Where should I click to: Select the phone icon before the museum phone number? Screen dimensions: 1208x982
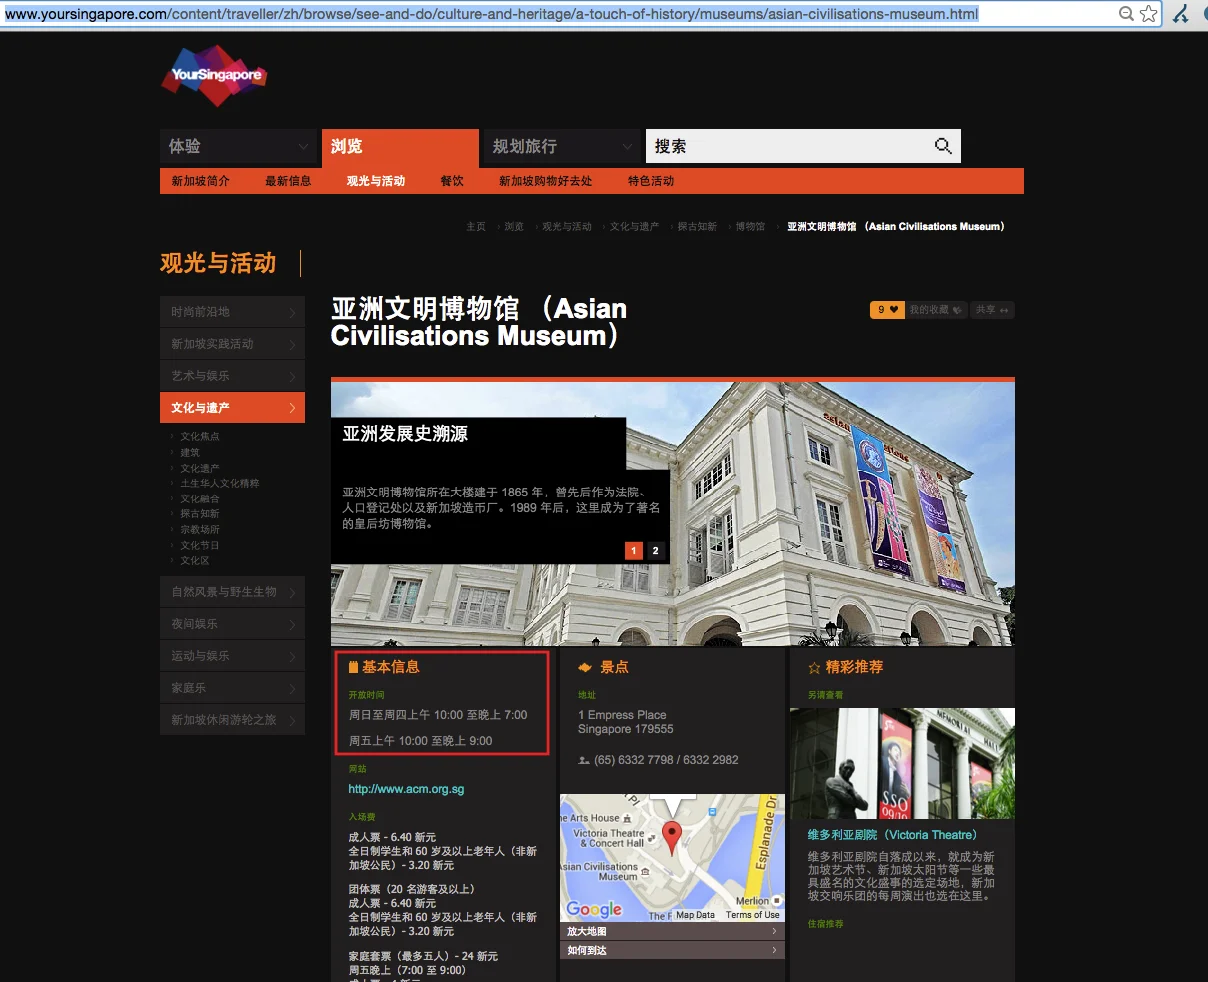click(584, 761)
